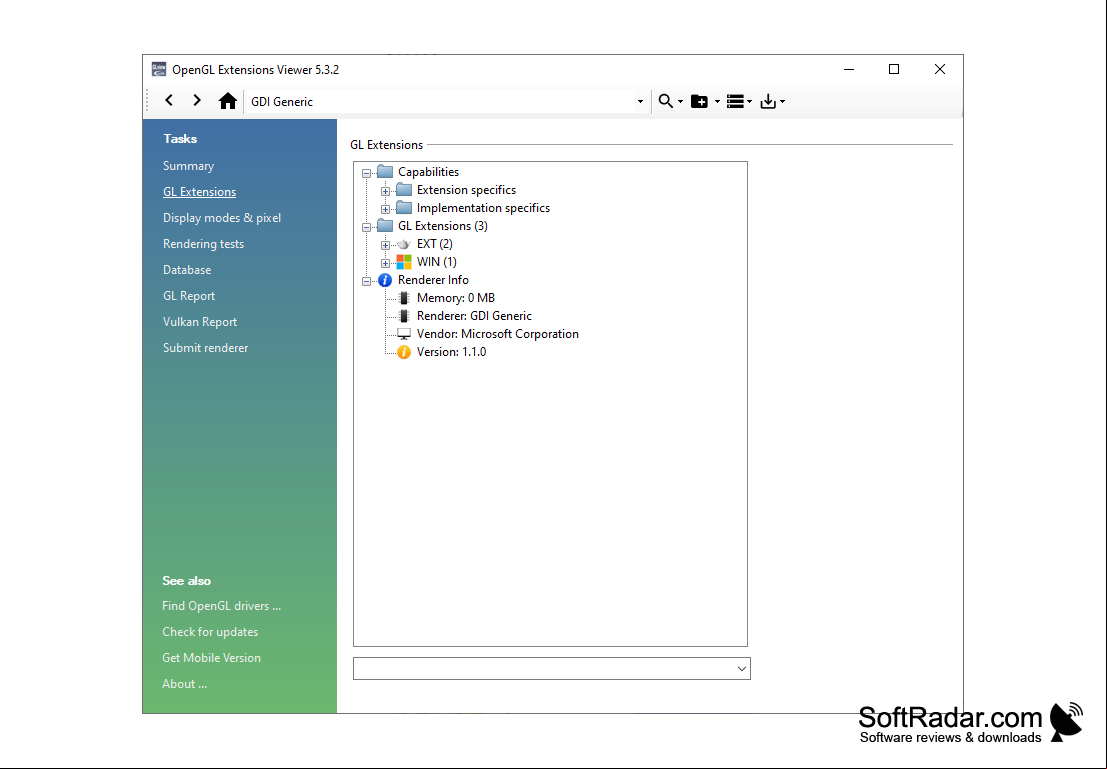Go back with the left arrow

169,100
